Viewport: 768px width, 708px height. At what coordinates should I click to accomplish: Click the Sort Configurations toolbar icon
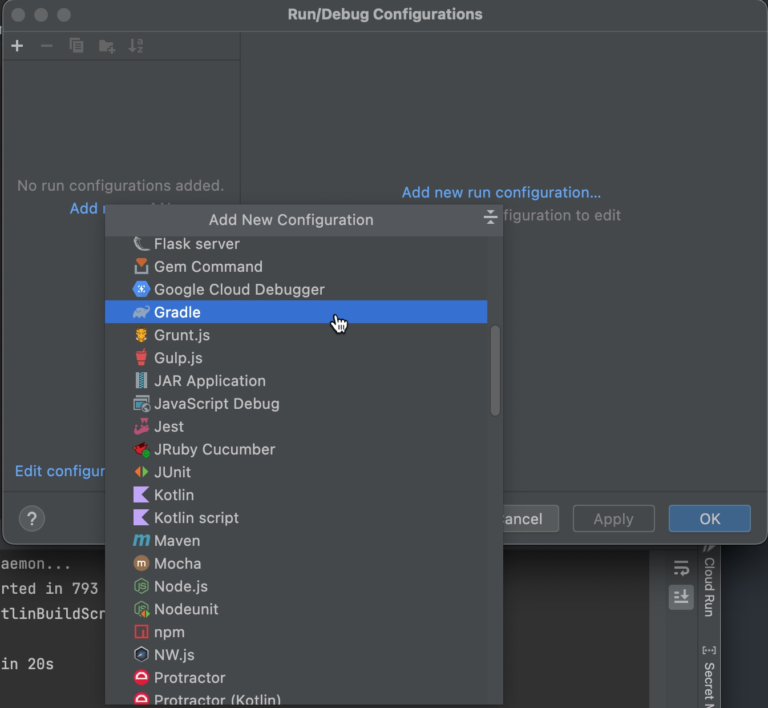click(136, 46)
